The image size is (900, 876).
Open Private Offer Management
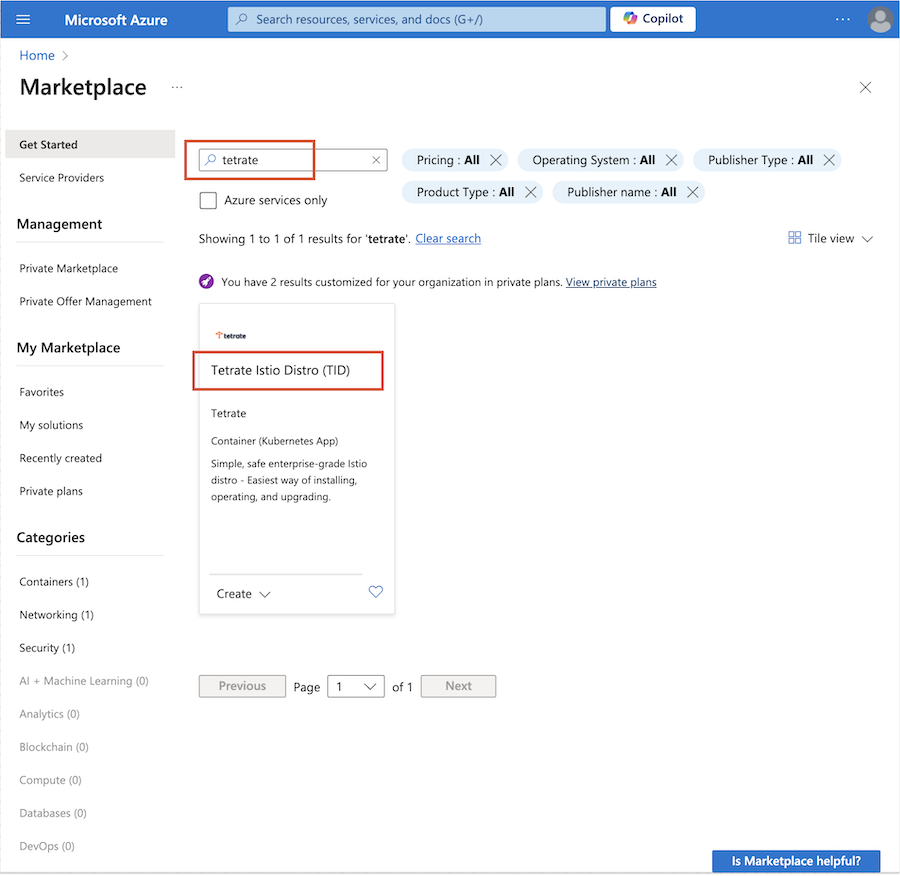pos(85,302)
